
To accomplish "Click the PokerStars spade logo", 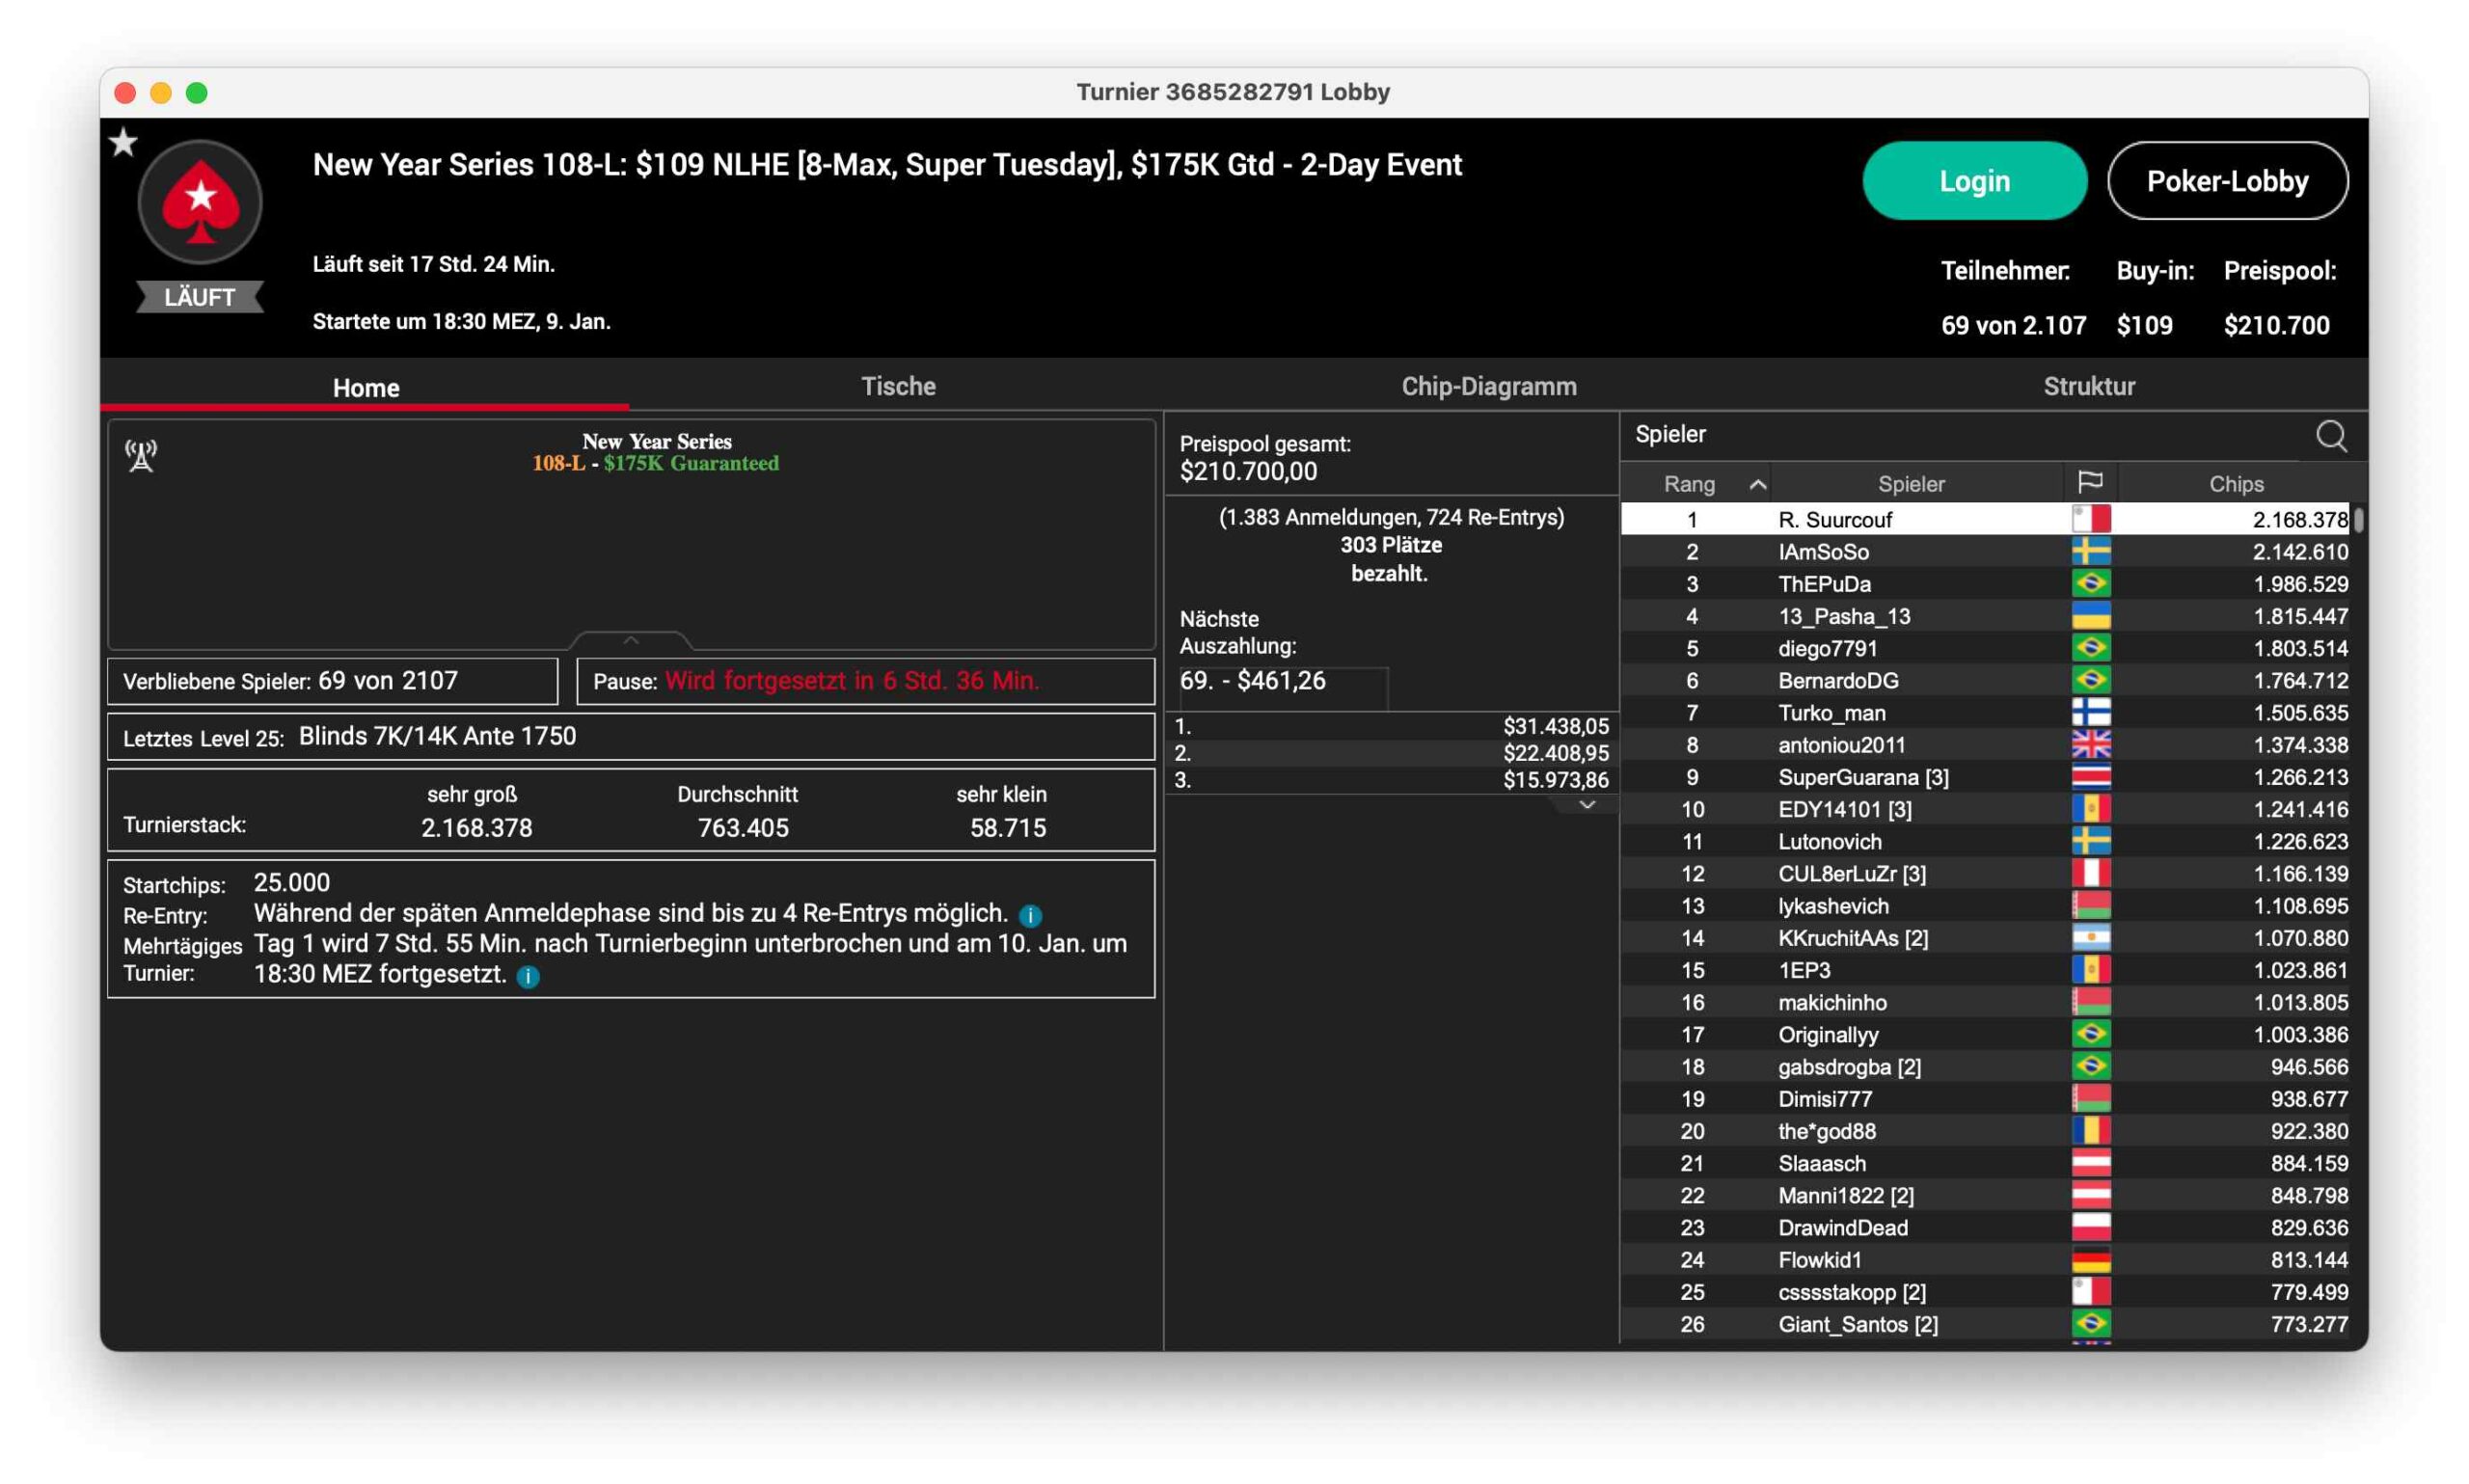I will [x=200, y=203].
